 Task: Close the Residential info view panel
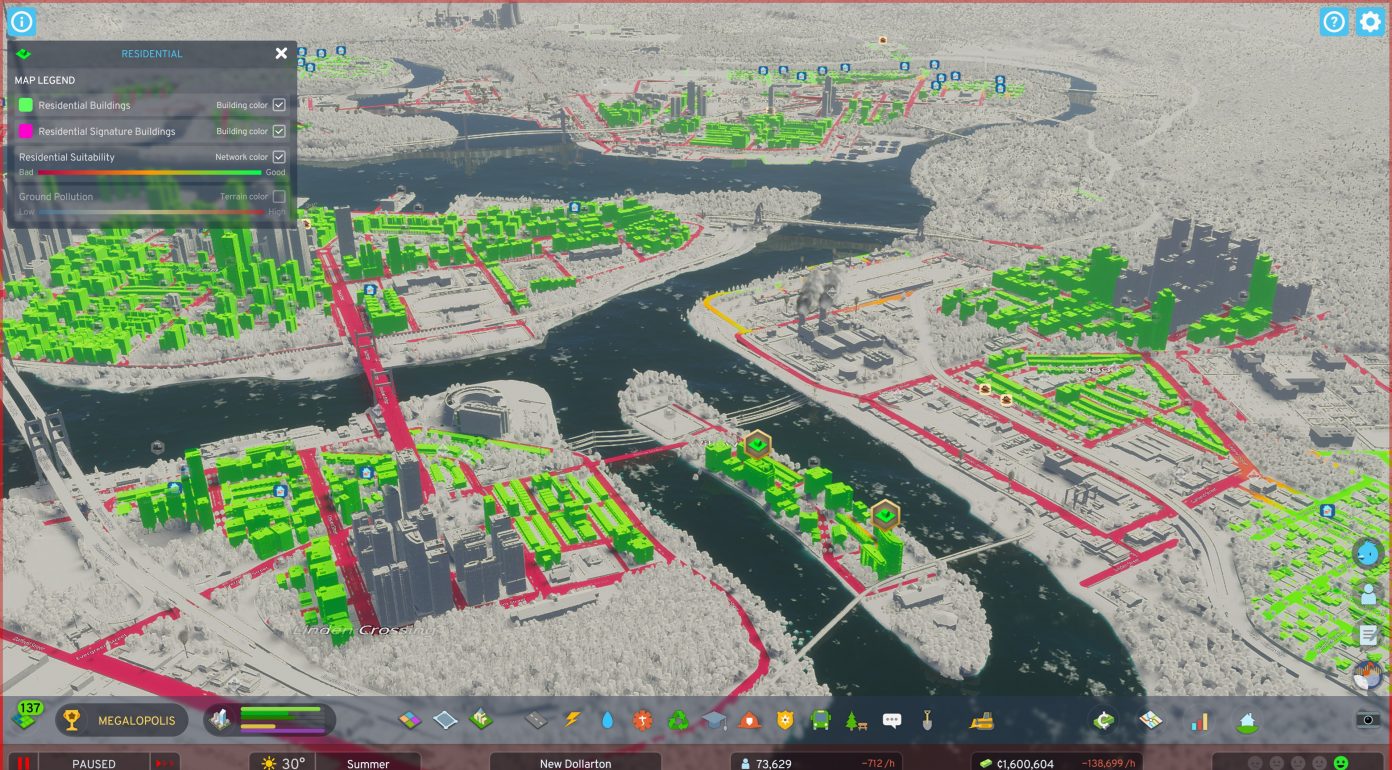(x=281, y=53)
